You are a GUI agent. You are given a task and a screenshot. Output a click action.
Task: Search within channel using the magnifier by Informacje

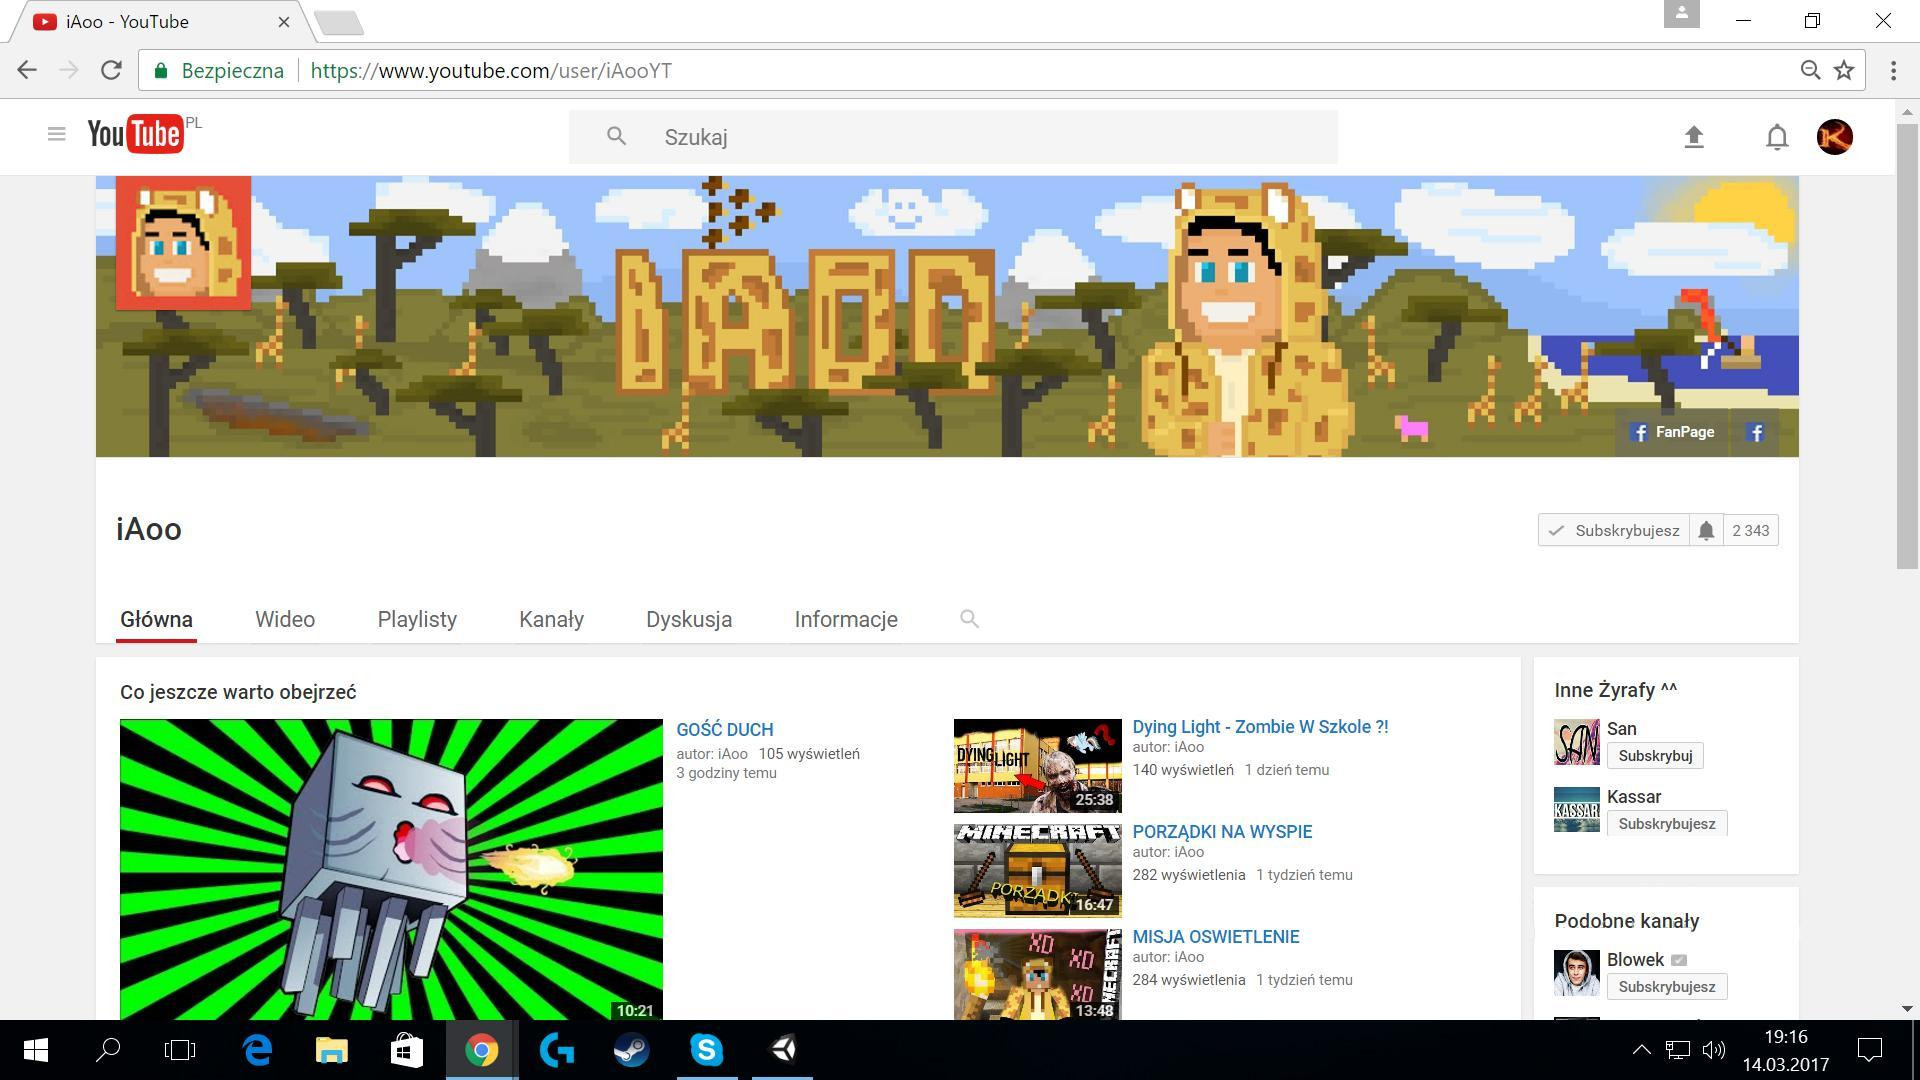pos(968,619)
